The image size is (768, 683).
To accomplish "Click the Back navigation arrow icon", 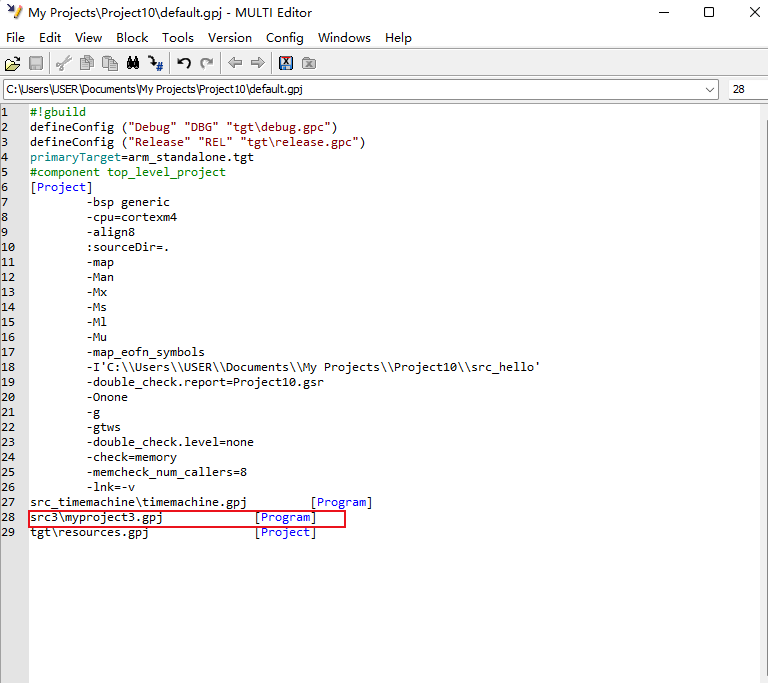I will [235, 63].
